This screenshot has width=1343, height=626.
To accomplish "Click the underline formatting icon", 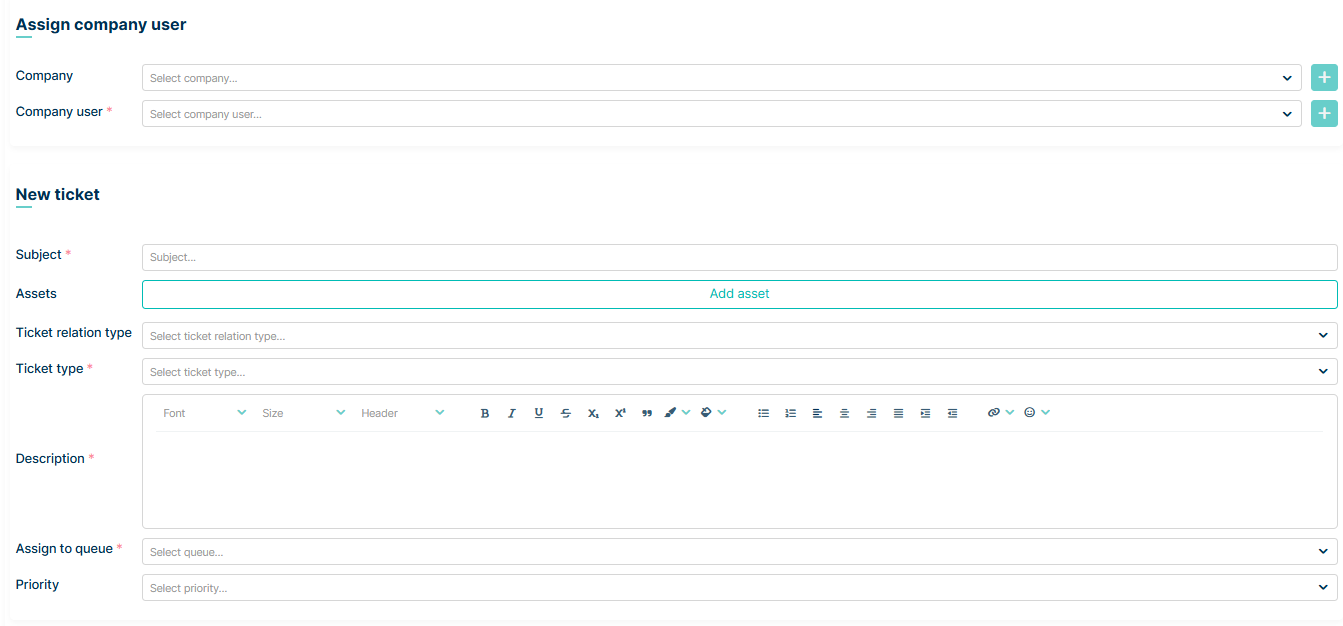I will click(x=539, y=413).
